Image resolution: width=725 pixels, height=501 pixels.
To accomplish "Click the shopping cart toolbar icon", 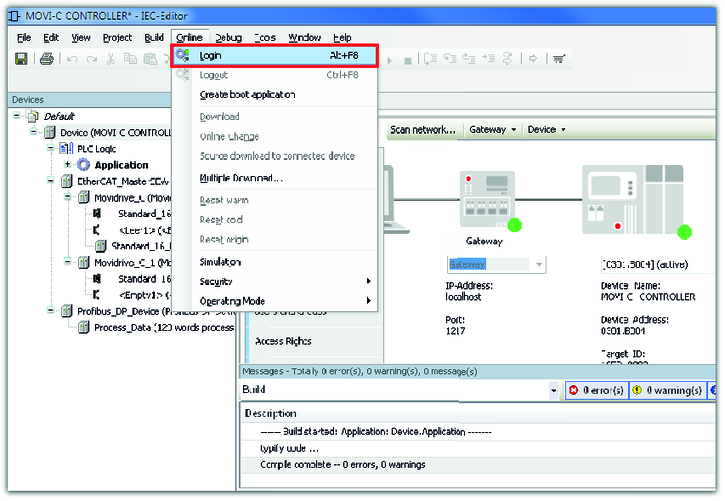I will [x=558, y=59].
